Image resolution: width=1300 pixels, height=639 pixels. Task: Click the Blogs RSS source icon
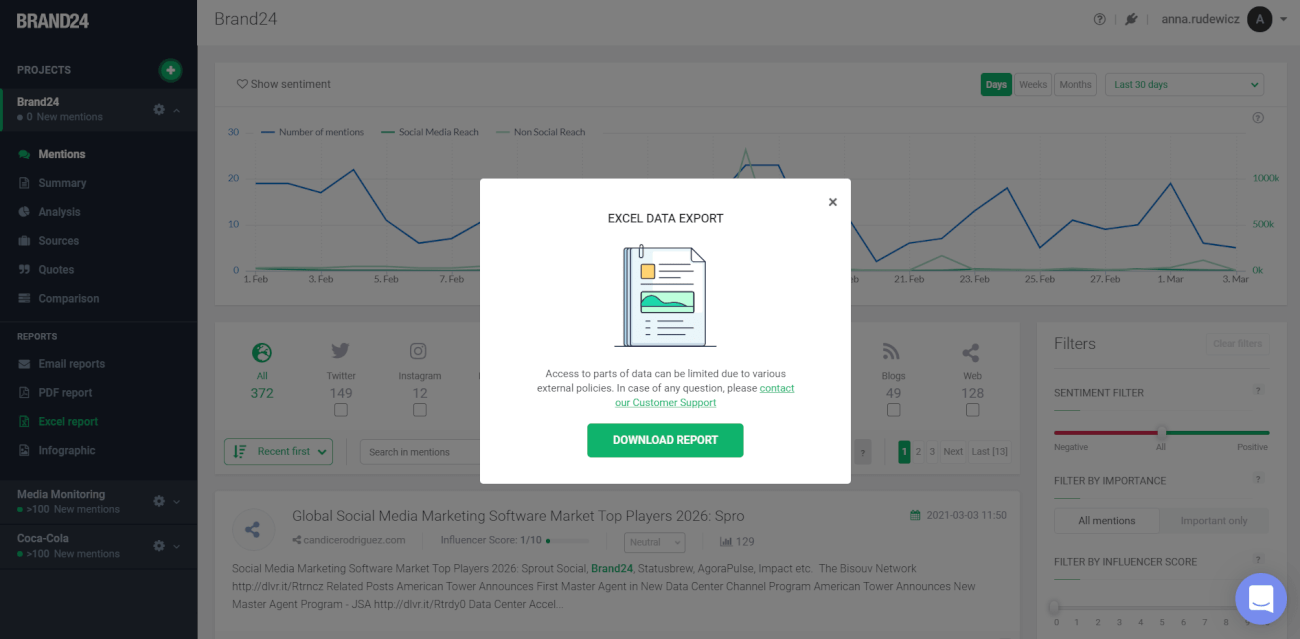(892, 352)
